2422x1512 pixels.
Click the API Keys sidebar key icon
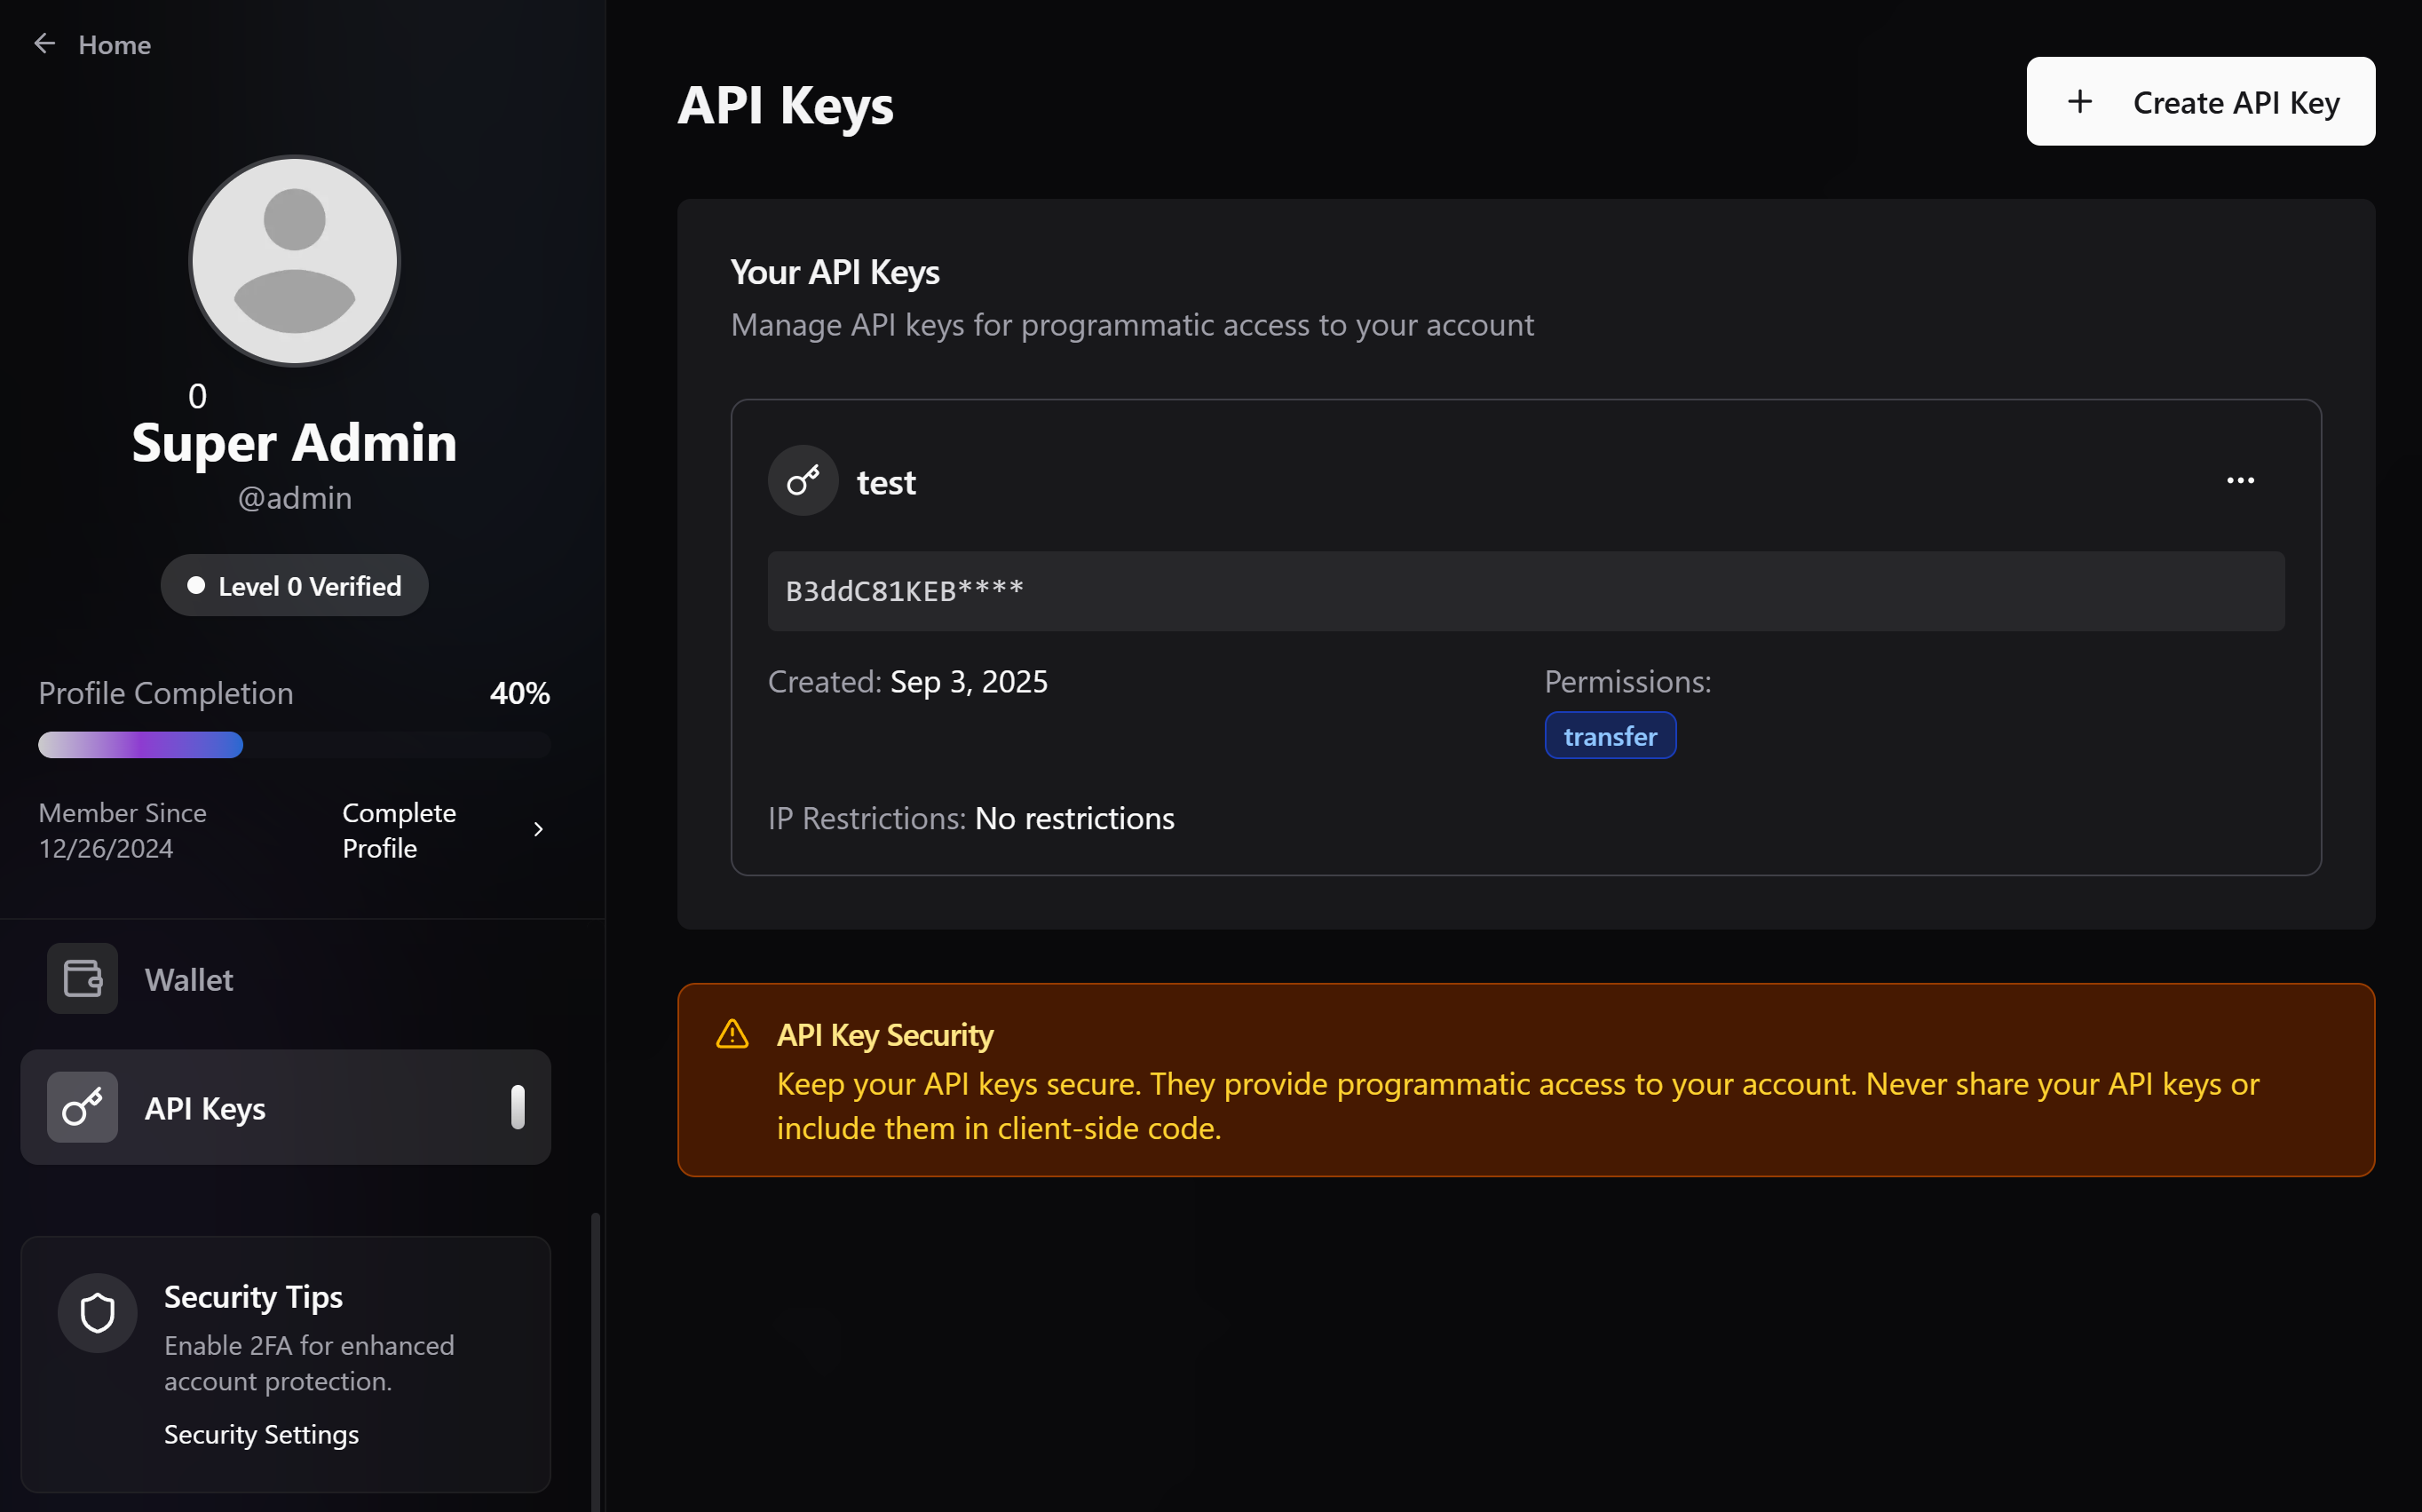(81, 1107)
